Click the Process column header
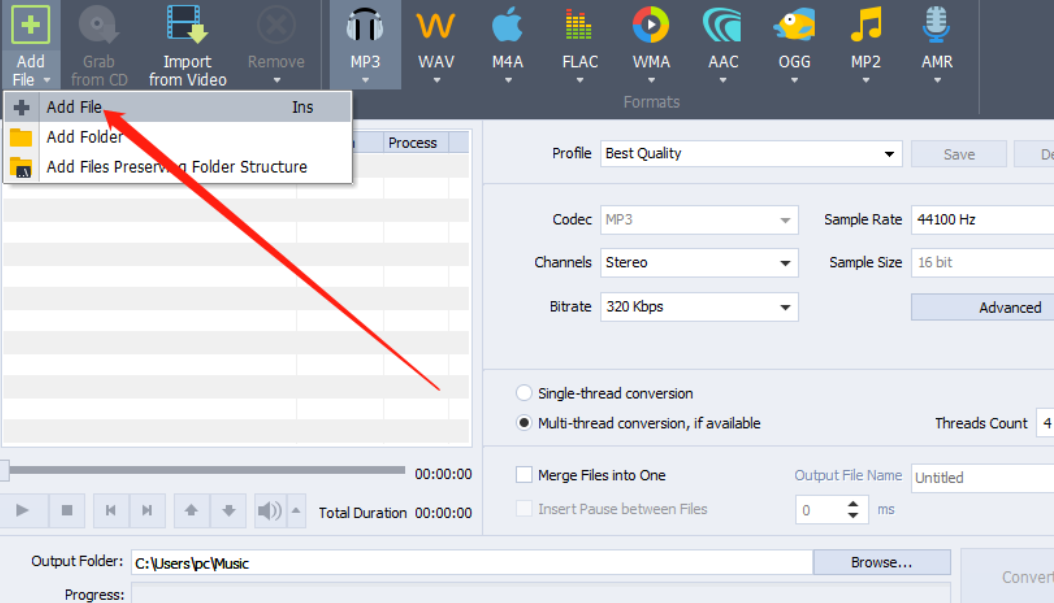 pos(415,143)
